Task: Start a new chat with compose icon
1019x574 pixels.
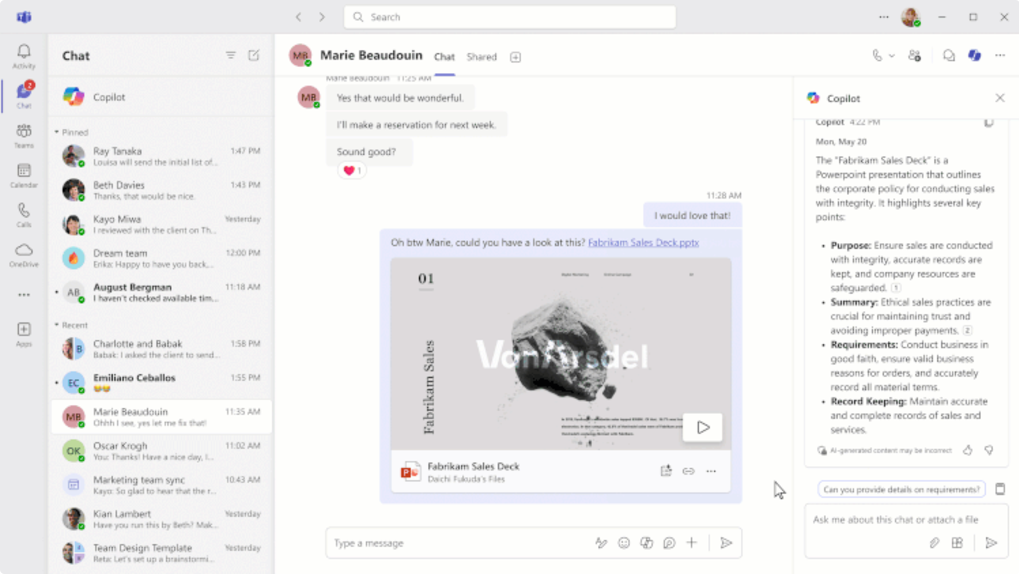Action: [x=254, y=56]
